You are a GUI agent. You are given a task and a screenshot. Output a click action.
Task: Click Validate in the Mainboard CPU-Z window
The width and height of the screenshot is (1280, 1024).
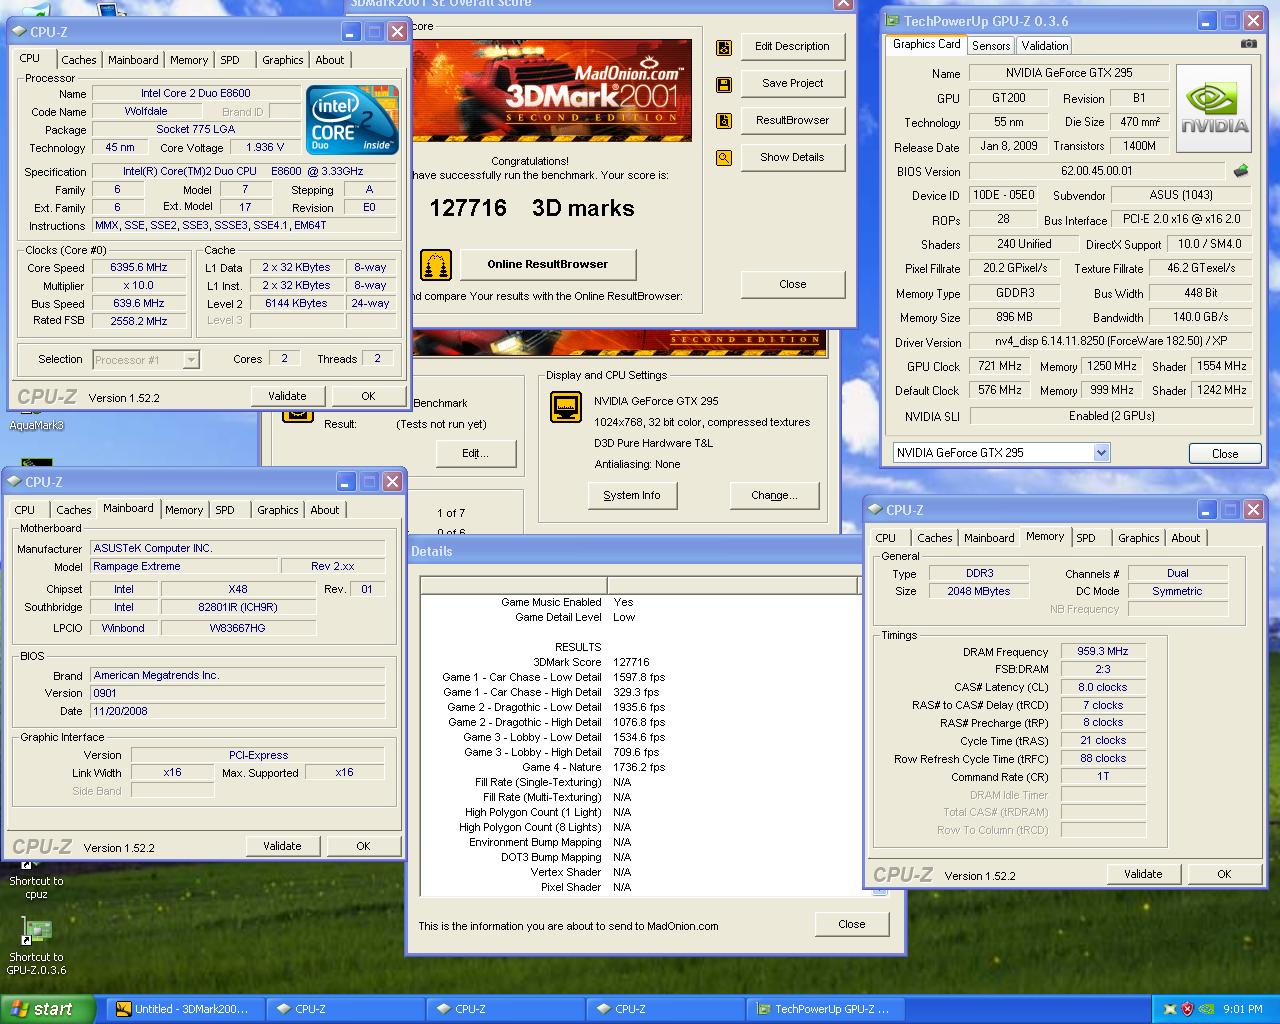(x=282, y=847)
